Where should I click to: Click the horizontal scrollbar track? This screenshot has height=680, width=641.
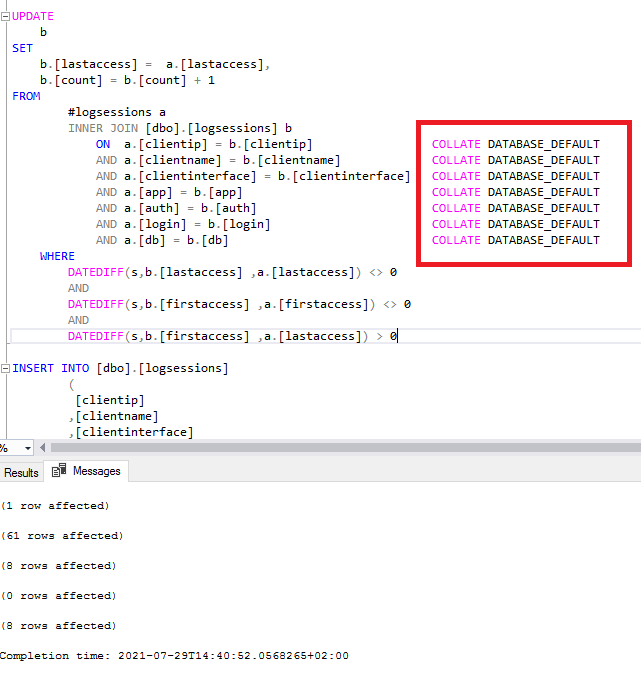pyautogui.click(x=346, y=448)
